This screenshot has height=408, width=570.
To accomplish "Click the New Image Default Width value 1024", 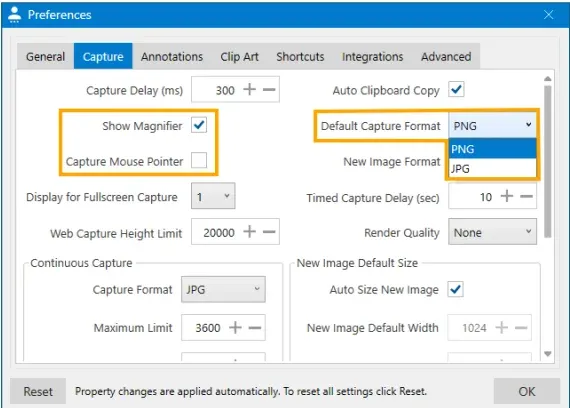I will 474,328.
